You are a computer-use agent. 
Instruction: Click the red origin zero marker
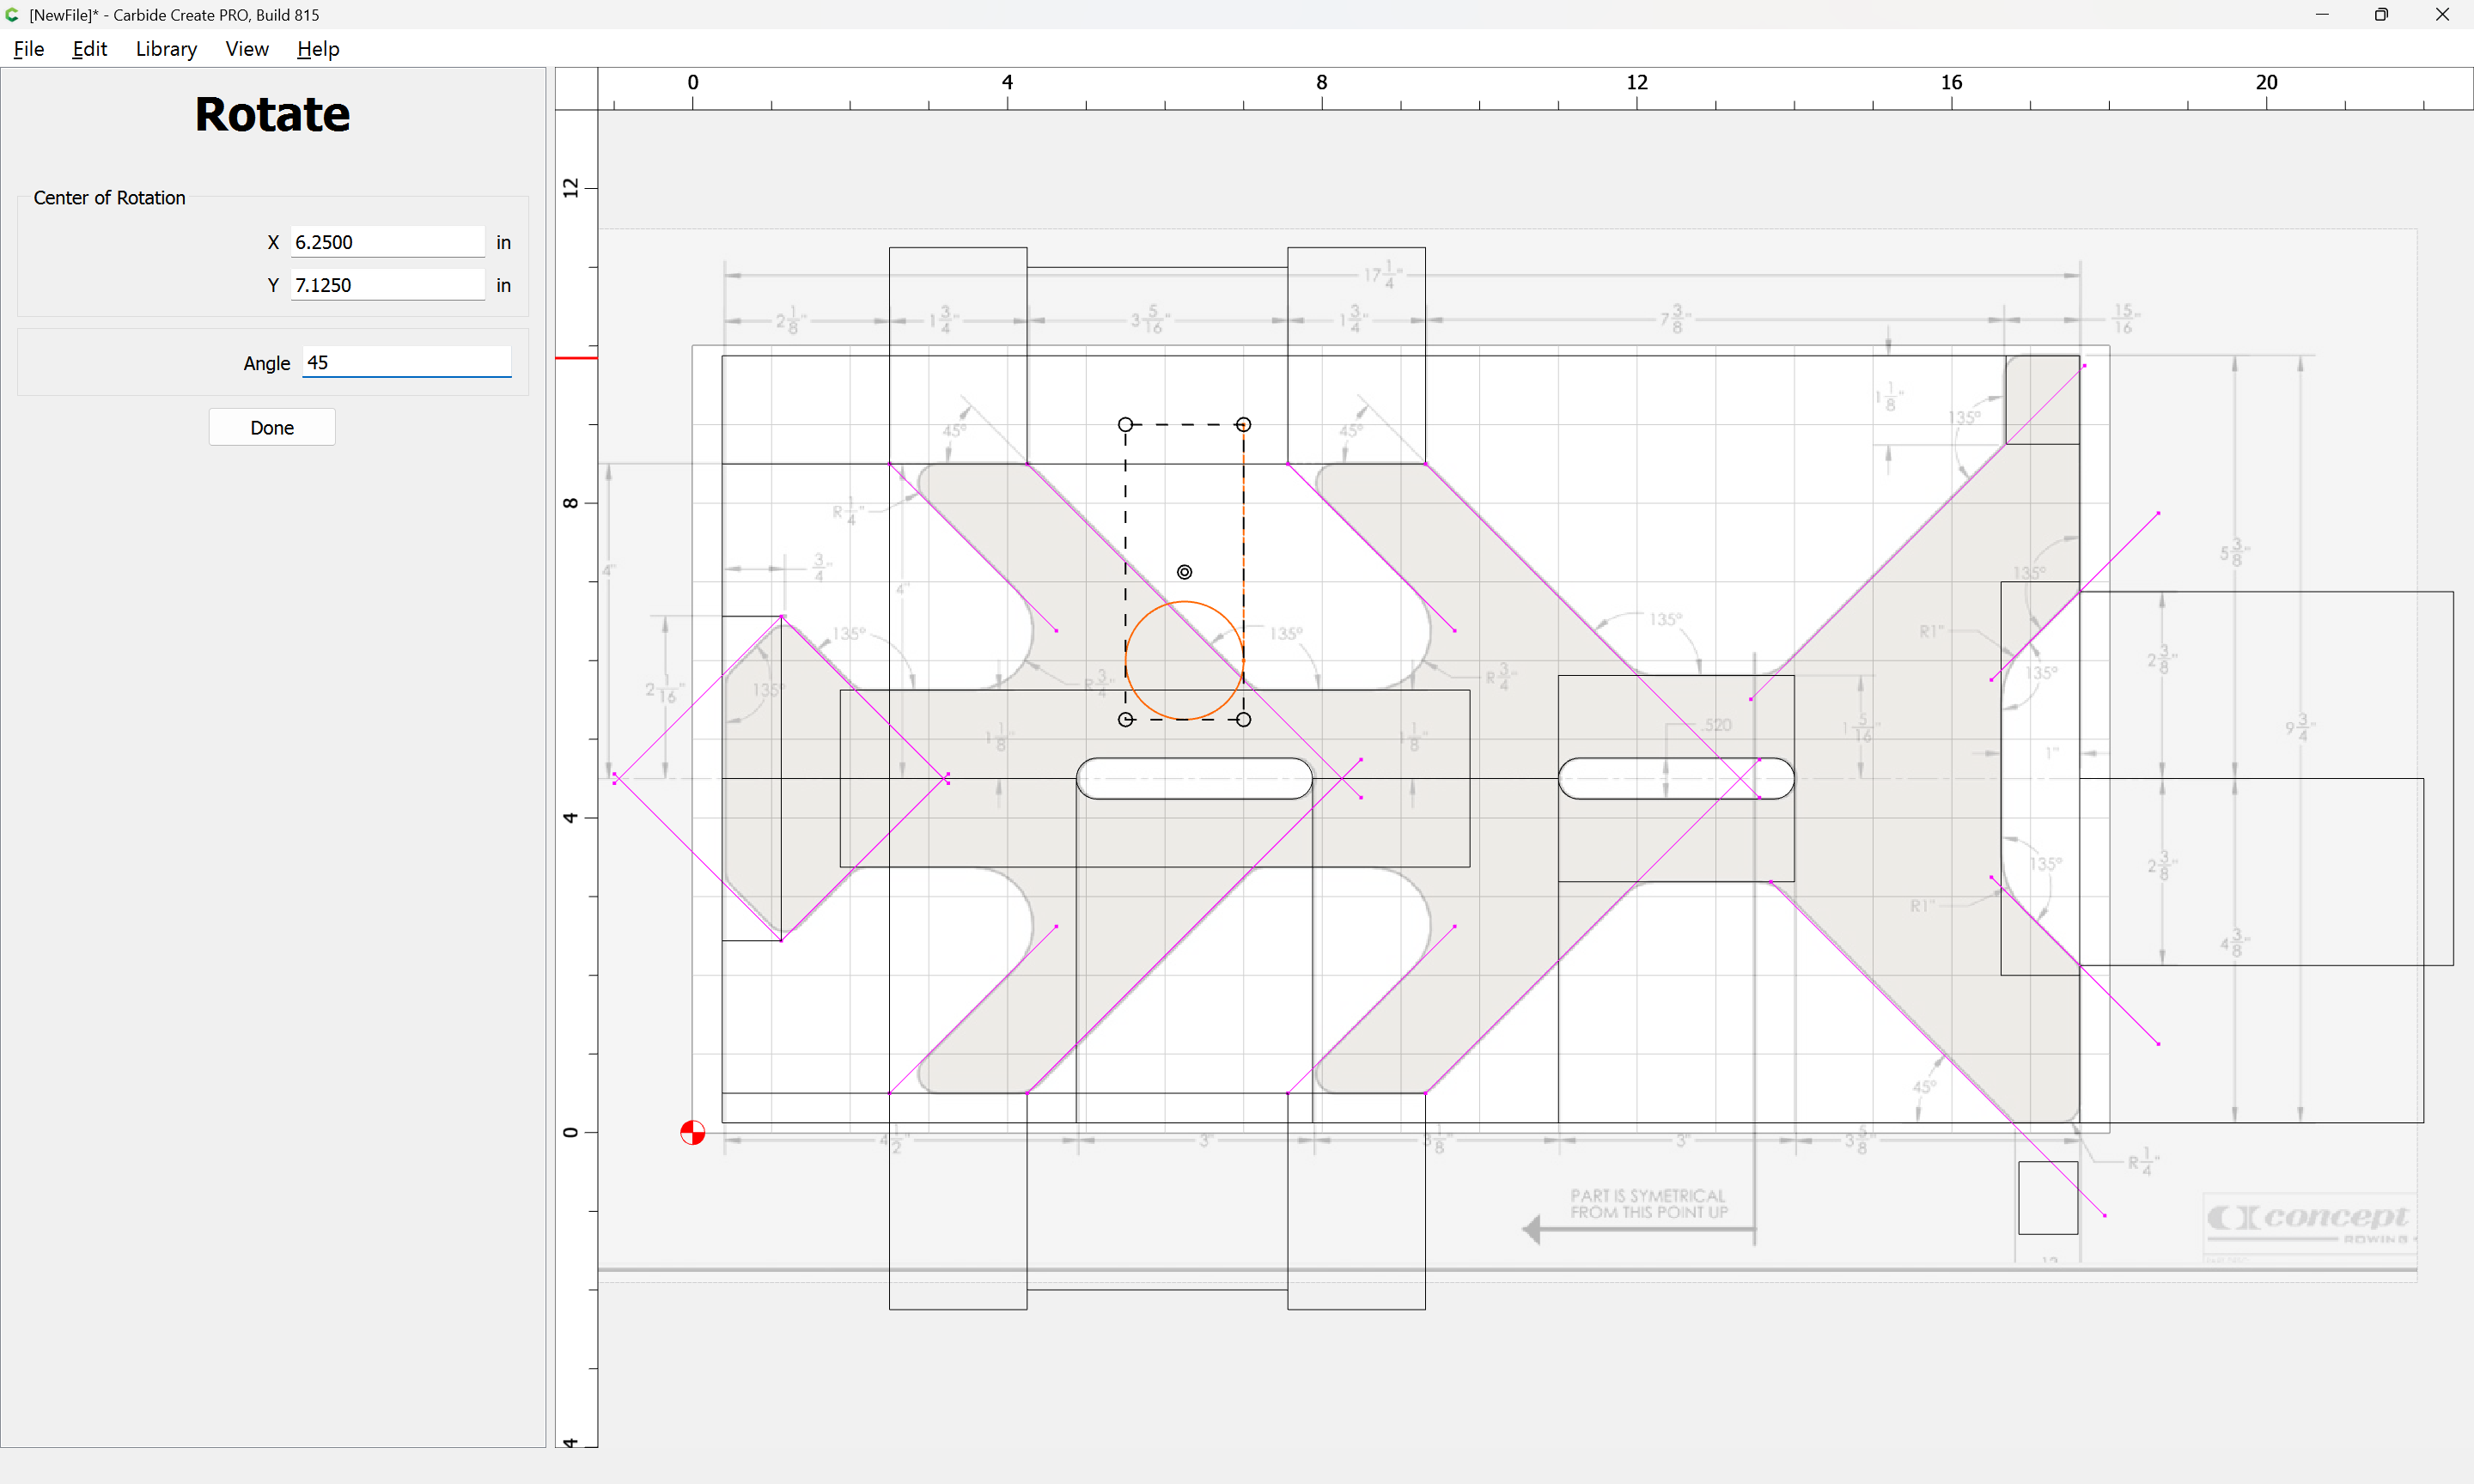pos(692,1132)
